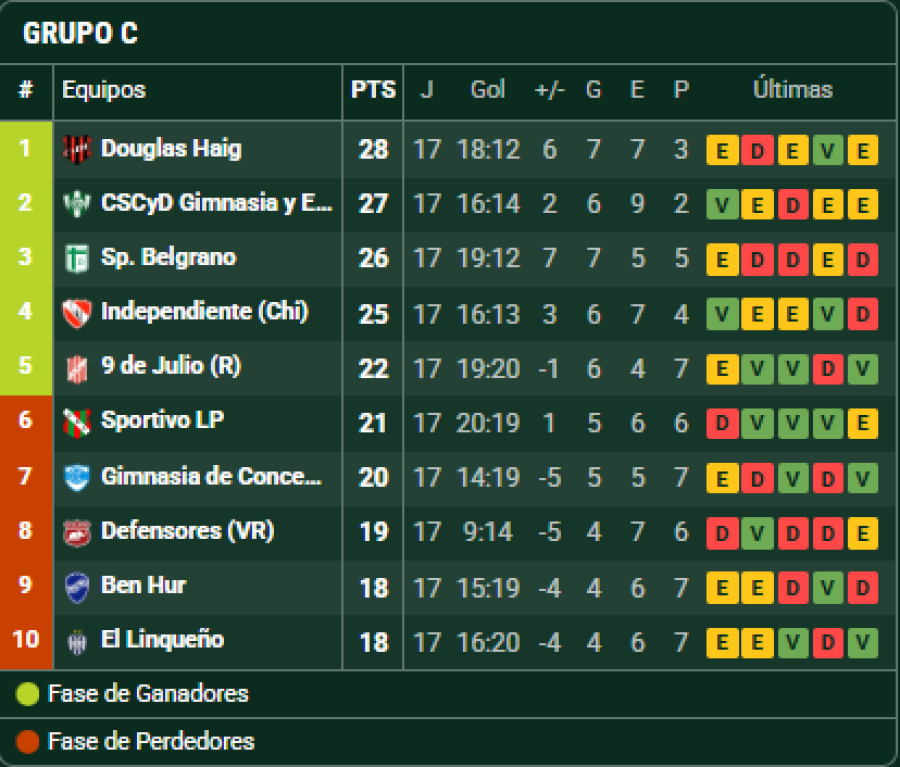Click the CSCyD Gimnasia team crest
Viewport: 900px width, 767px height.
[x=76, y=203]
